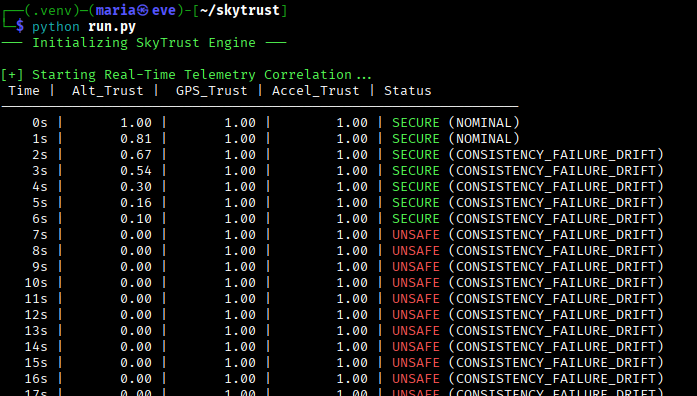Click '(CONSISTENCY_FAILURE_DRIFT)' in the 8s row
Viewport: 697px width, 396px height.
[x=556, y=251]
